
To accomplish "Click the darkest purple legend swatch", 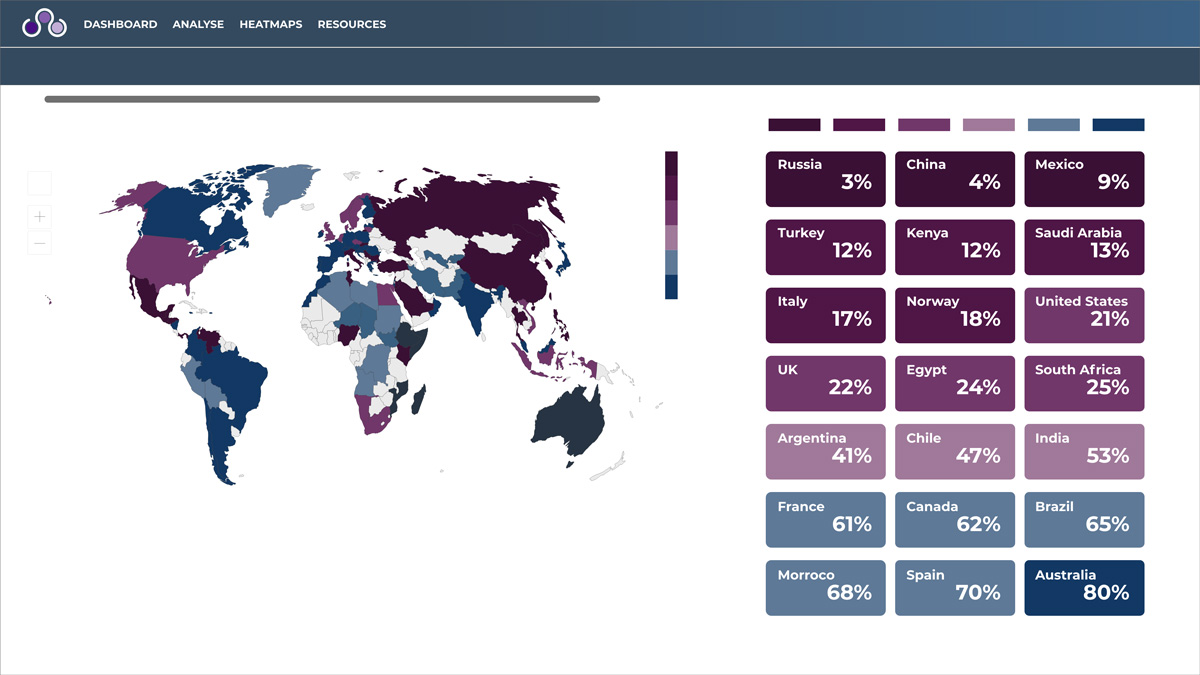I will tap(793, 124).
